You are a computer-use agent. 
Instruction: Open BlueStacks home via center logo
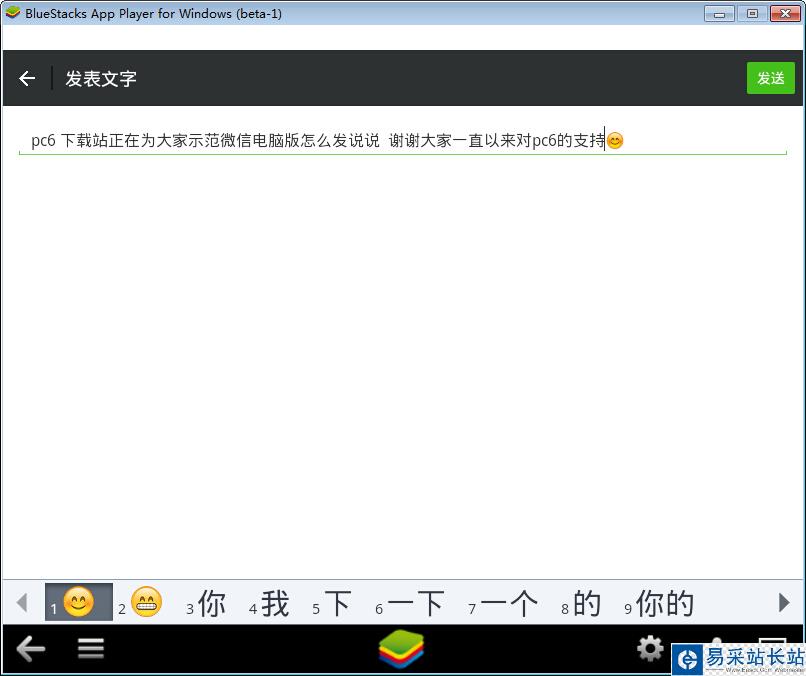tap(401, 649)
